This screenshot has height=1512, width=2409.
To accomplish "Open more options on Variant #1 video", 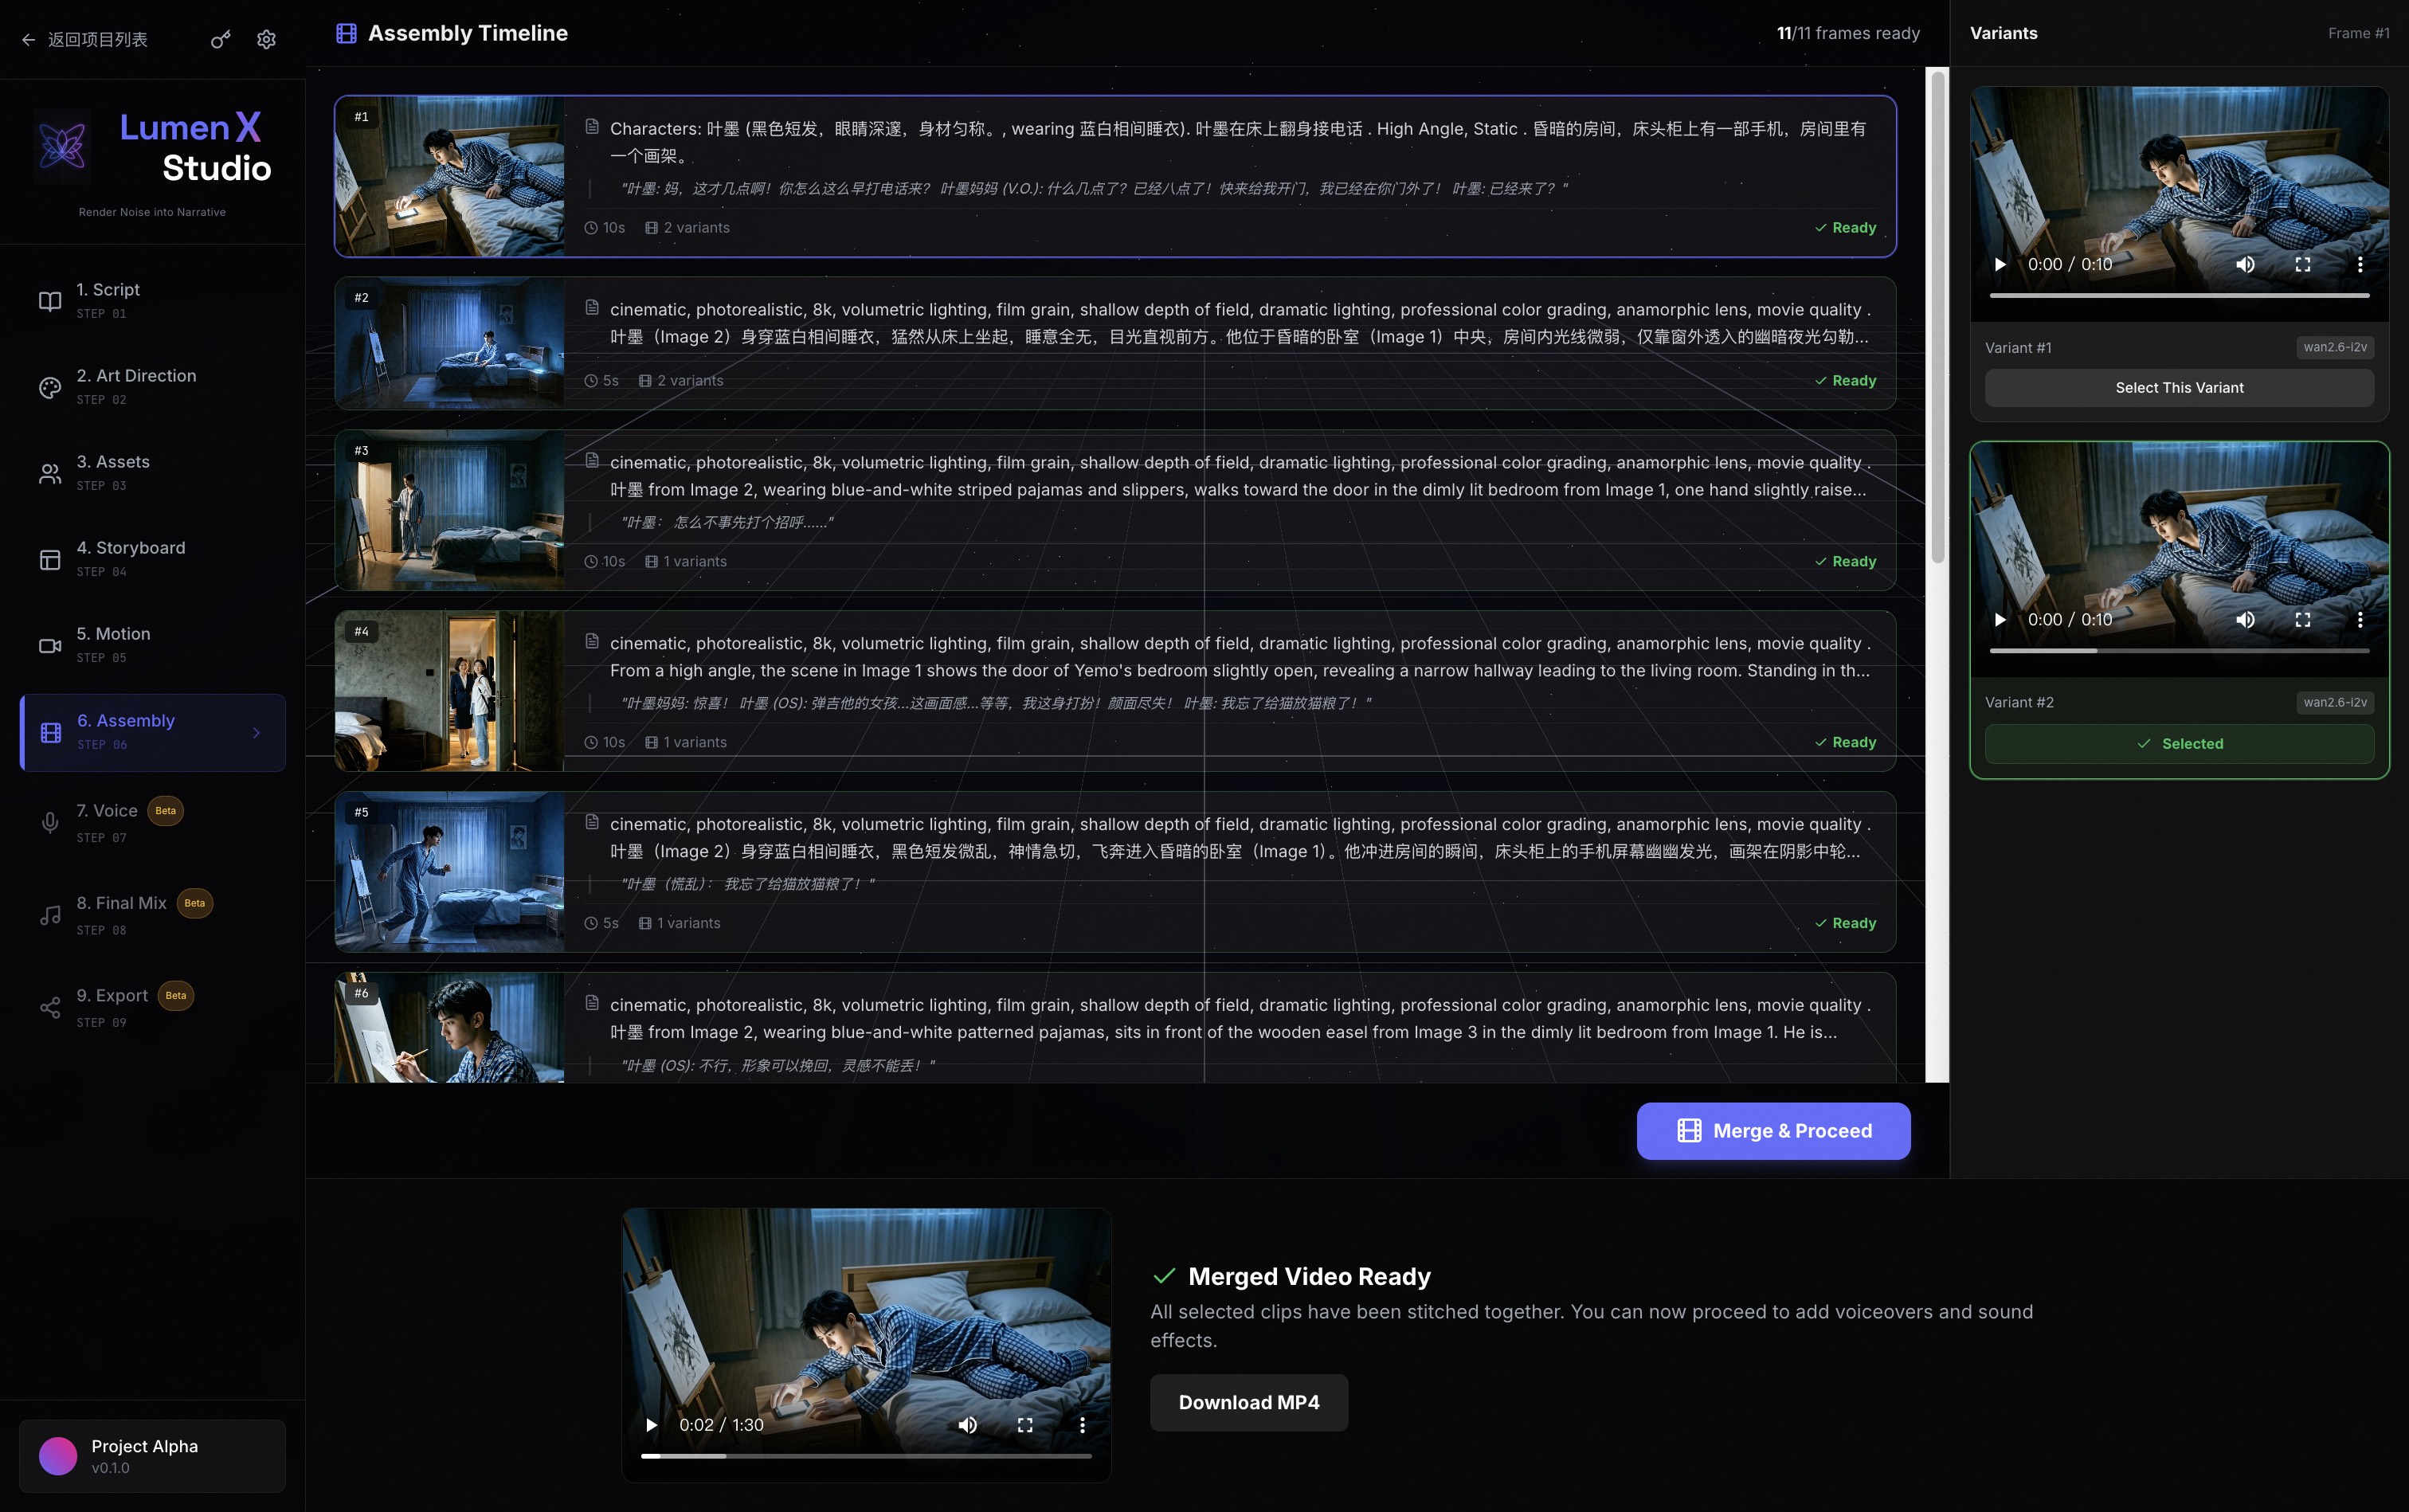I will point(2360,264).
